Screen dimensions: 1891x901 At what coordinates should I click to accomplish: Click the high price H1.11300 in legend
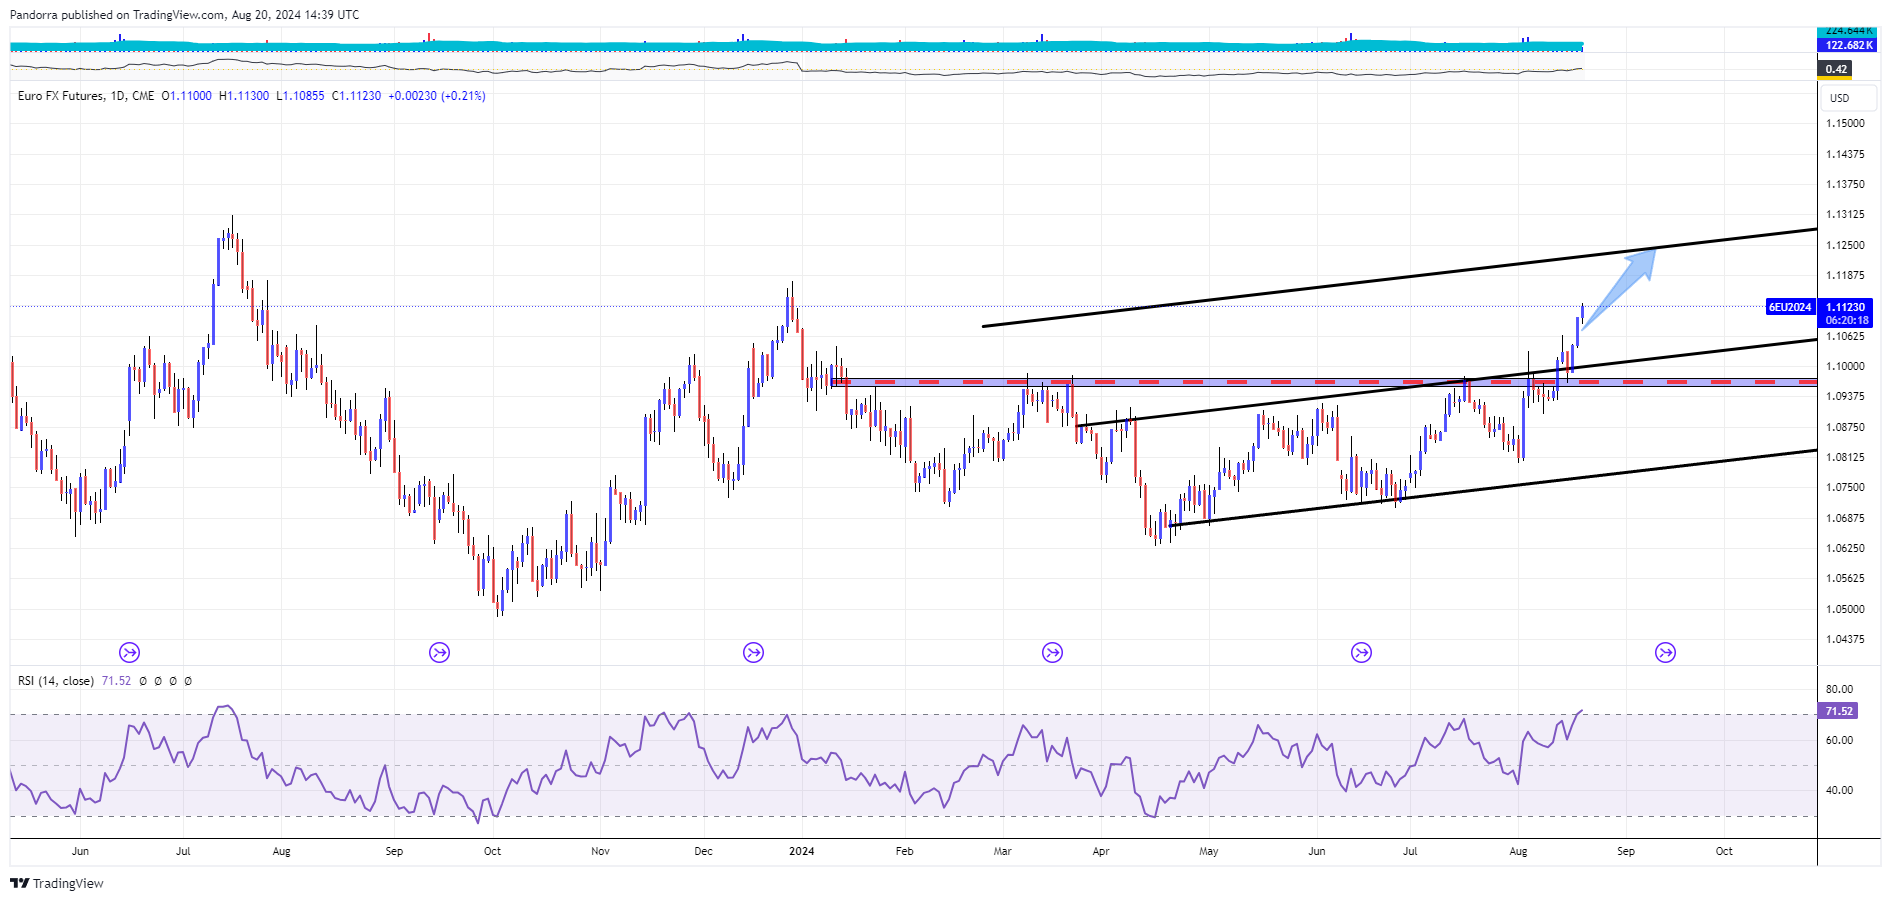244,96
